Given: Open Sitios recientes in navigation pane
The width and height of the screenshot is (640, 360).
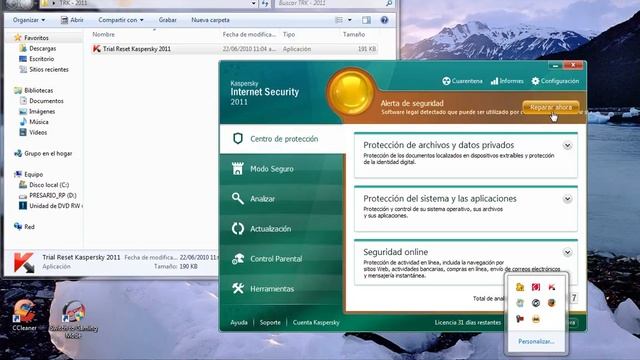Looking at the screenshot, I should (49, 69).
